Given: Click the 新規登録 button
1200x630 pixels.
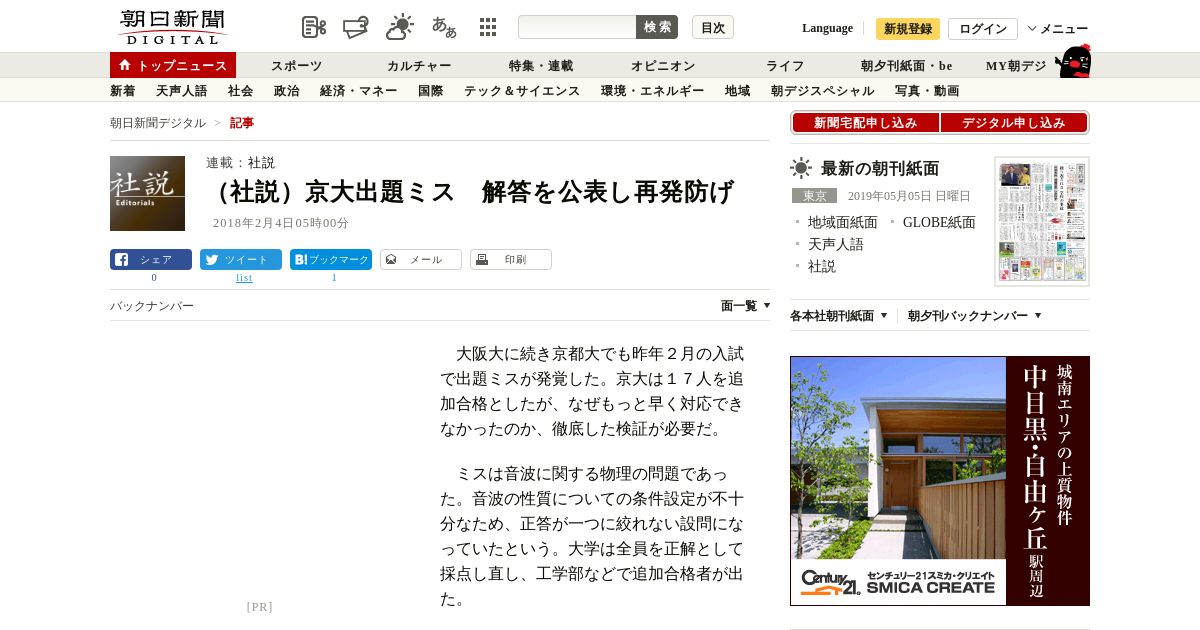Looking at the screenshot, I should point(908,28).
